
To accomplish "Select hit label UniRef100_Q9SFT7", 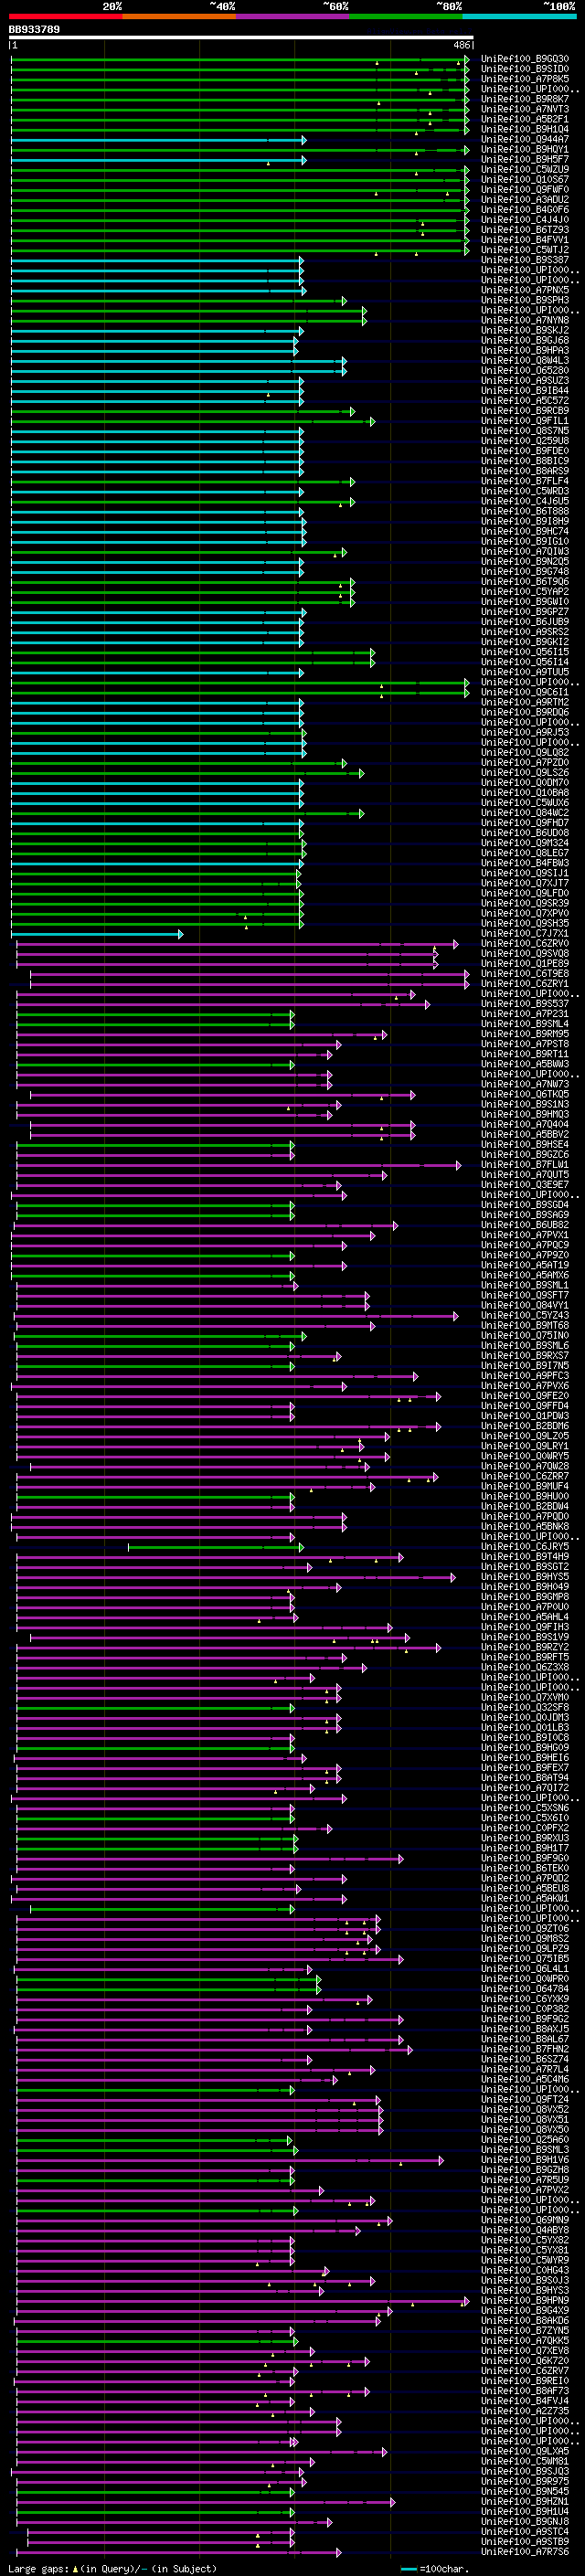I will point(525,1295).
